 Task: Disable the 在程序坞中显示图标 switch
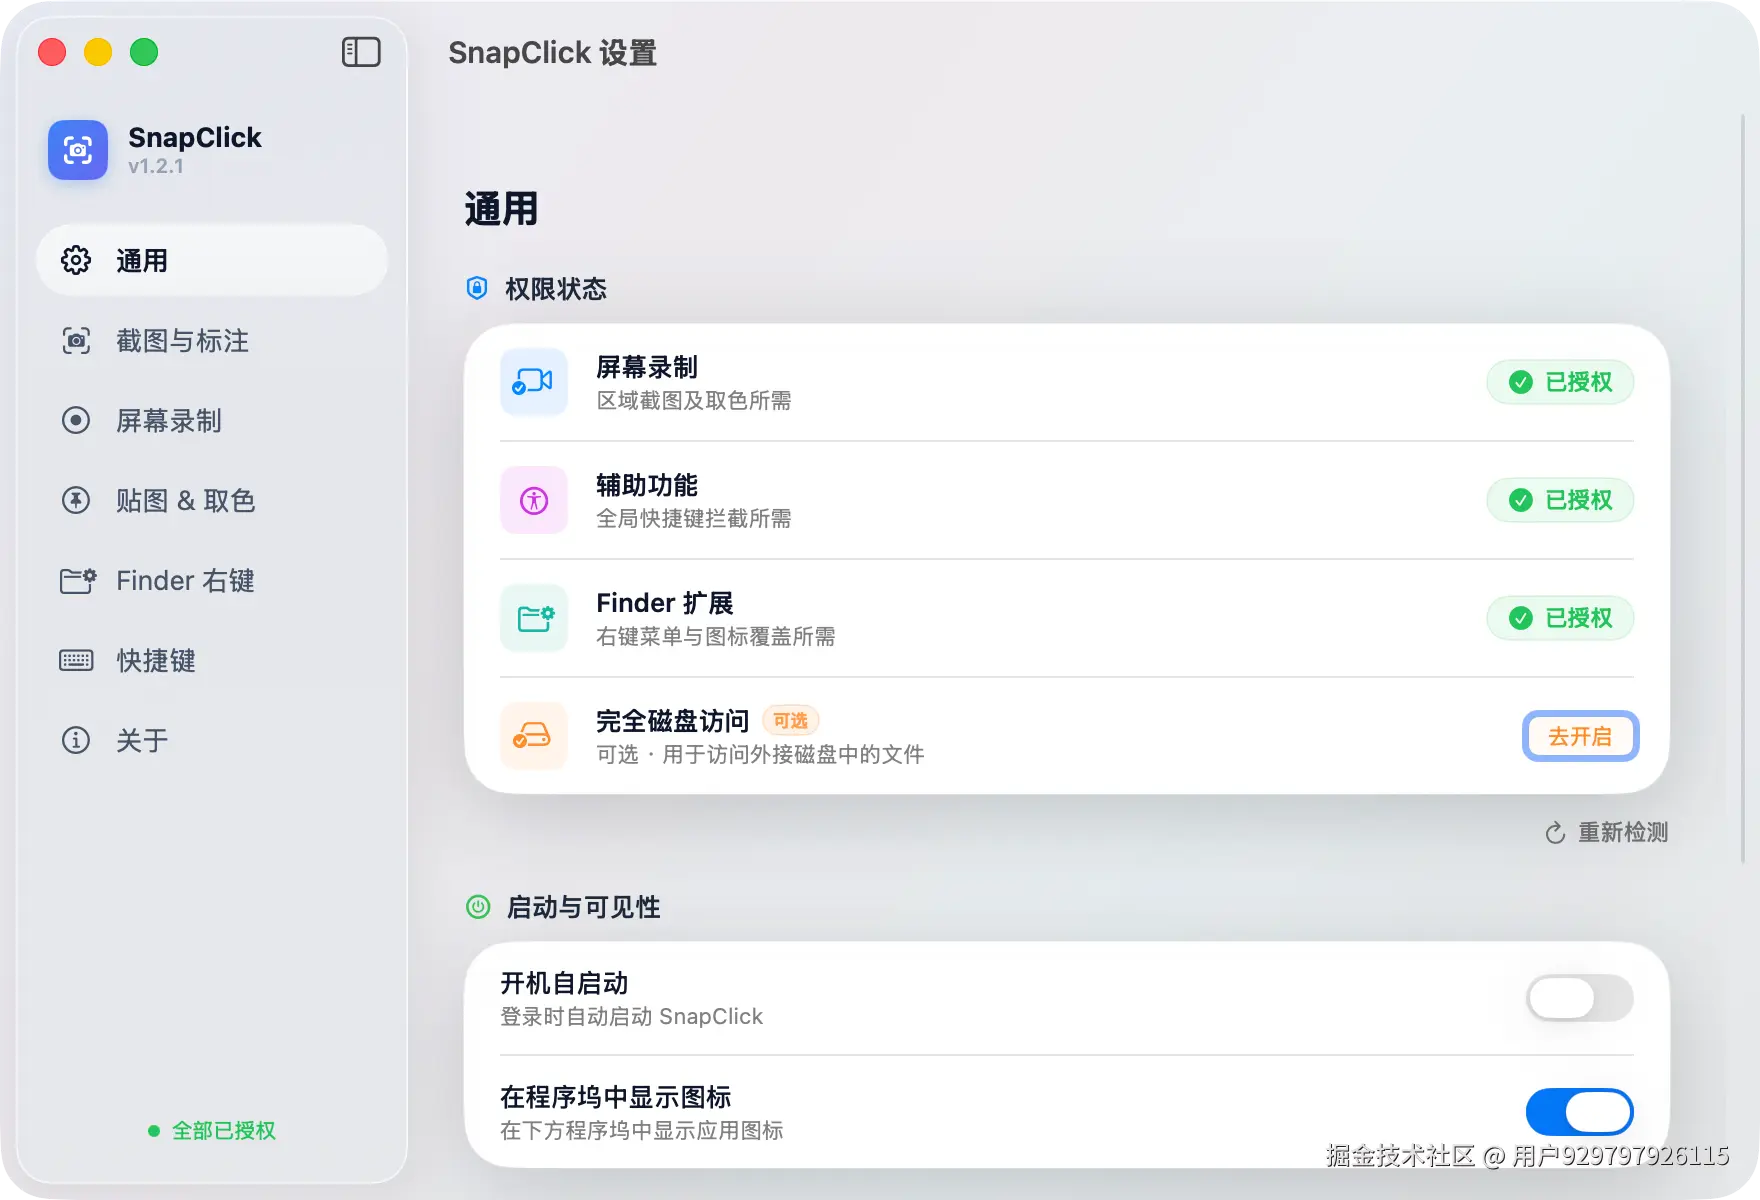[1580, 1112]
